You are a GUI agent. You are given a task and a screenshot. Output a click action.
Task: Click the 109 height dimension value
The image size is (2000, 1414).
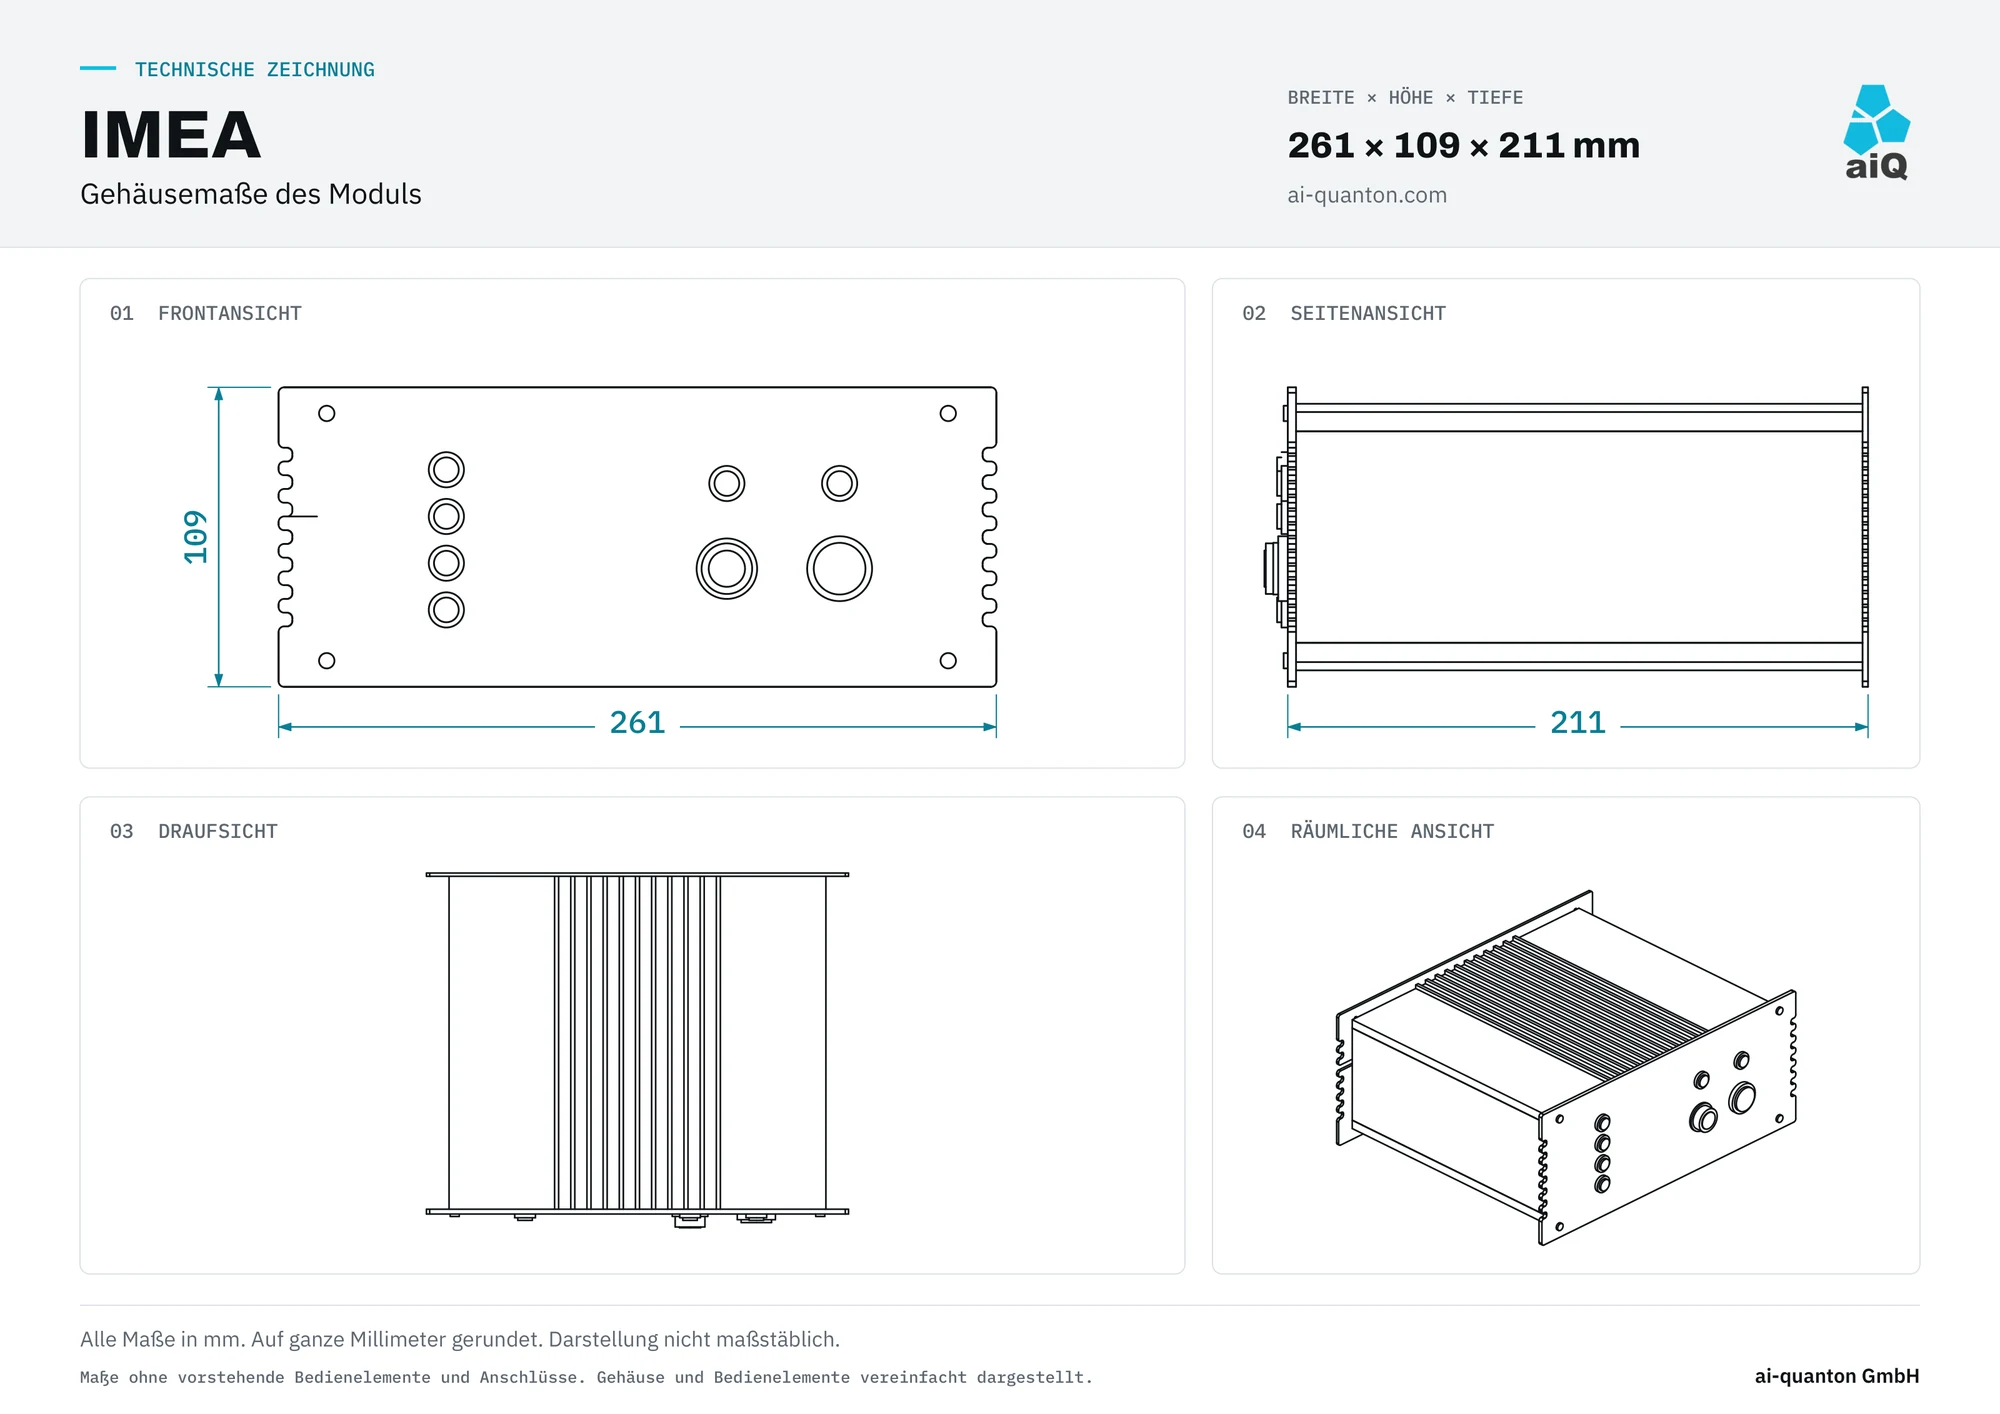pyautogui.click(x=196, y=537)
